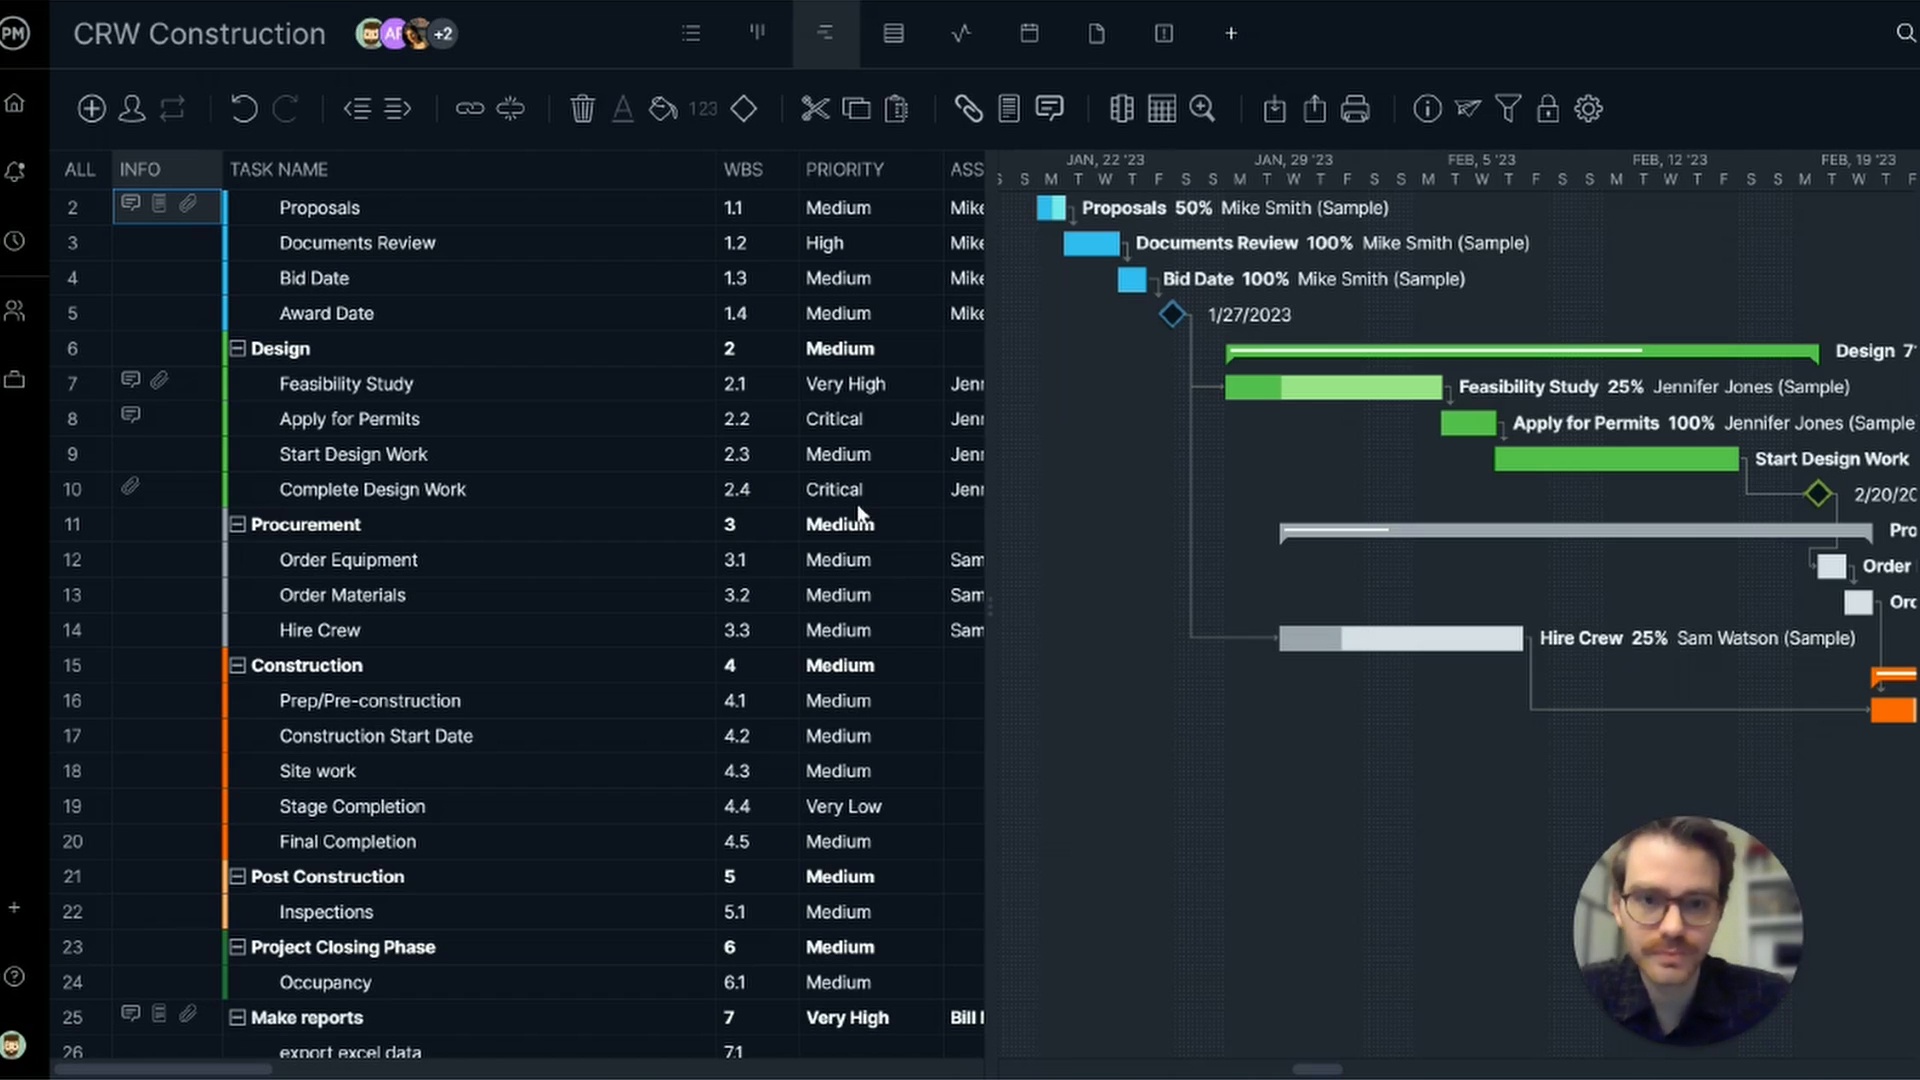Click the PRIORITY column header
This screenshot has height=1080, width=1920.
844,170
